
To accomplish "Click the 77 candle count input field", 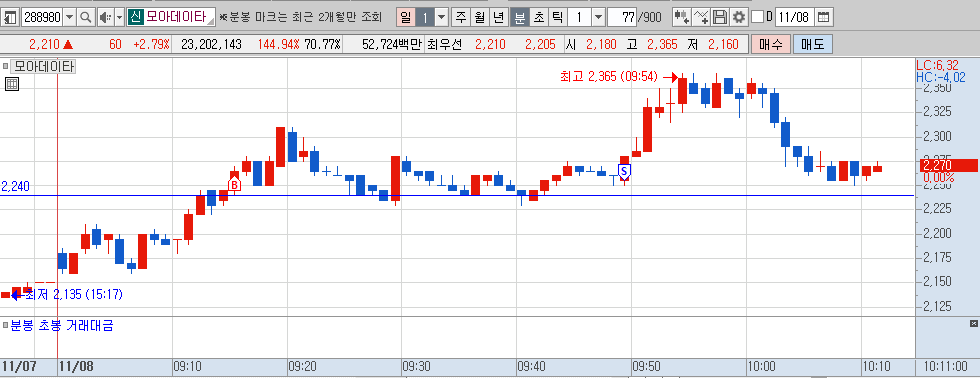I will click(622, 17).
